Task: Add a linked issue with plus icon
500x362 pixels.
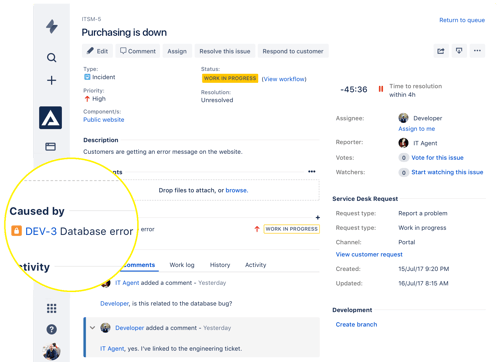Action: click(318, 218)
